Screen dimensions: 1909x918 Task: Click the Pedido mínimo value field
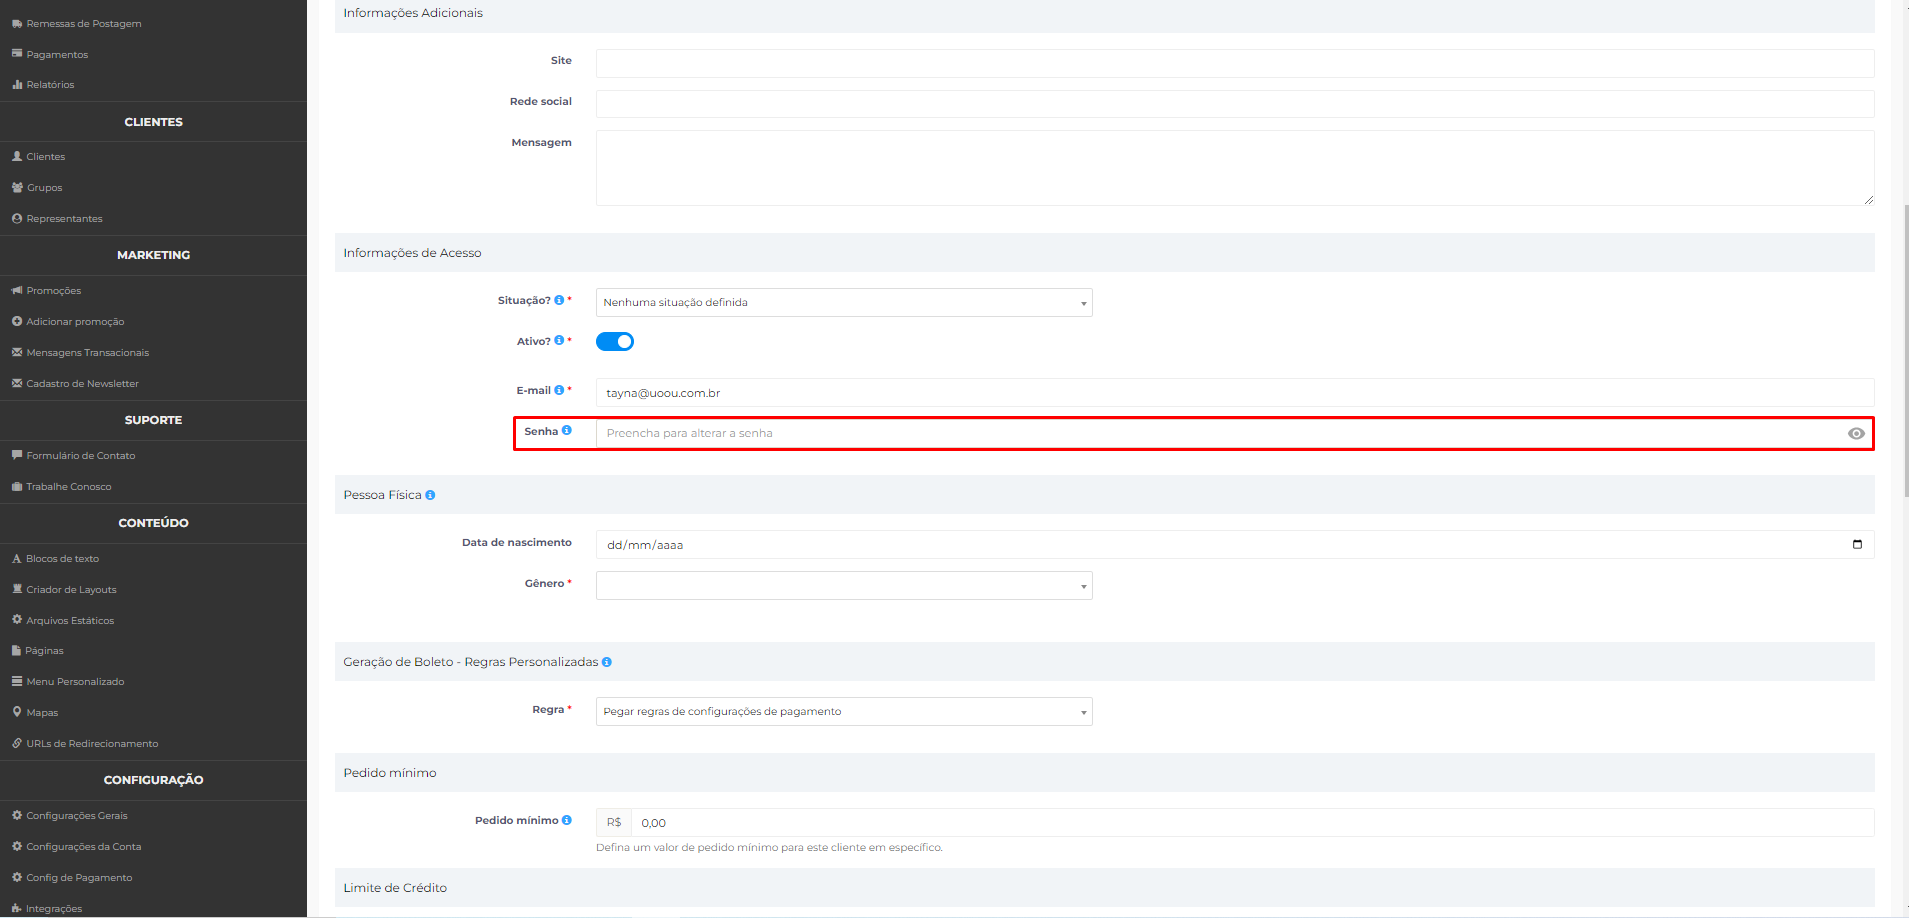tap(1253, 822)
